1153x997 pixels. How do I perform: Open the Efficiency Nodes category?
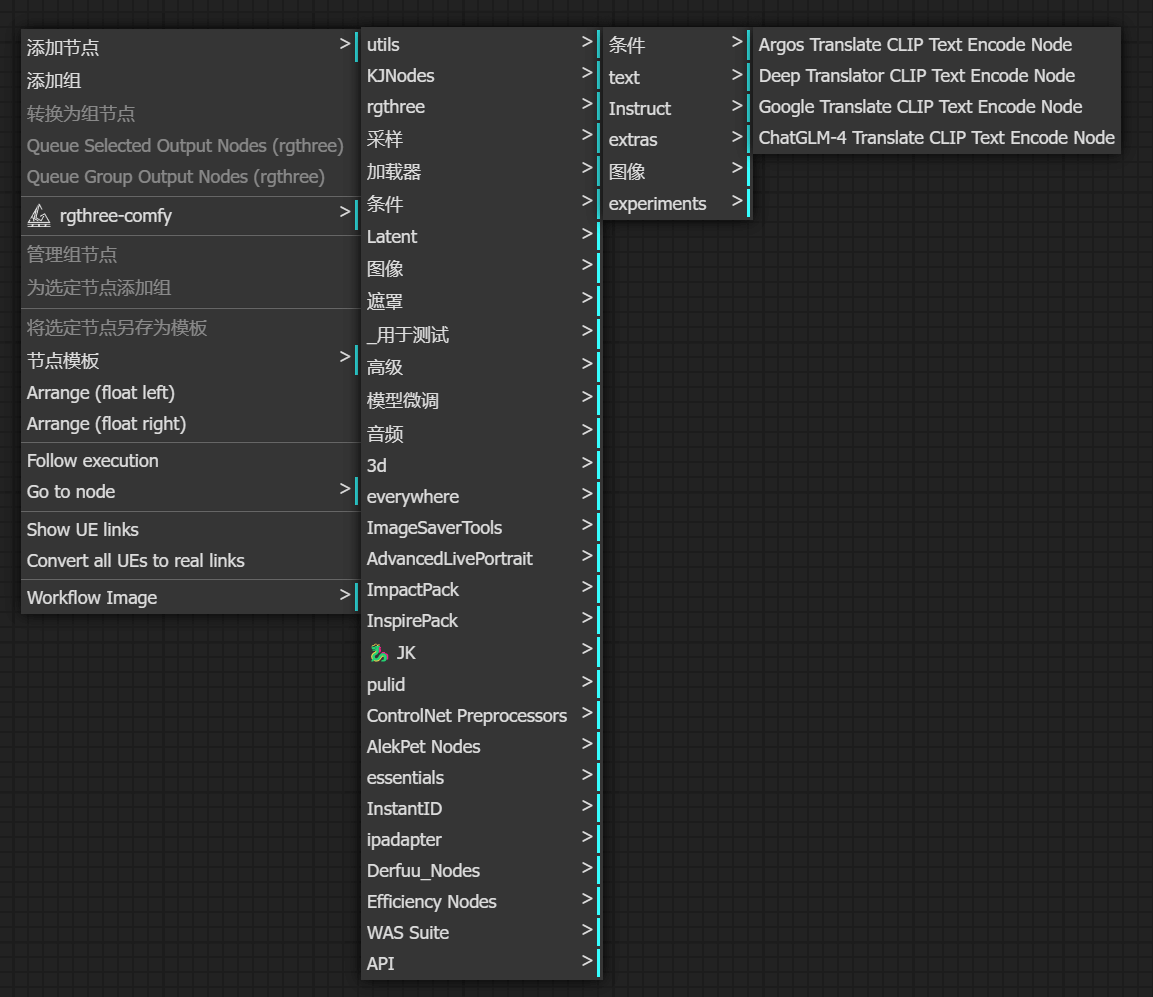click(x=479, y=901)
